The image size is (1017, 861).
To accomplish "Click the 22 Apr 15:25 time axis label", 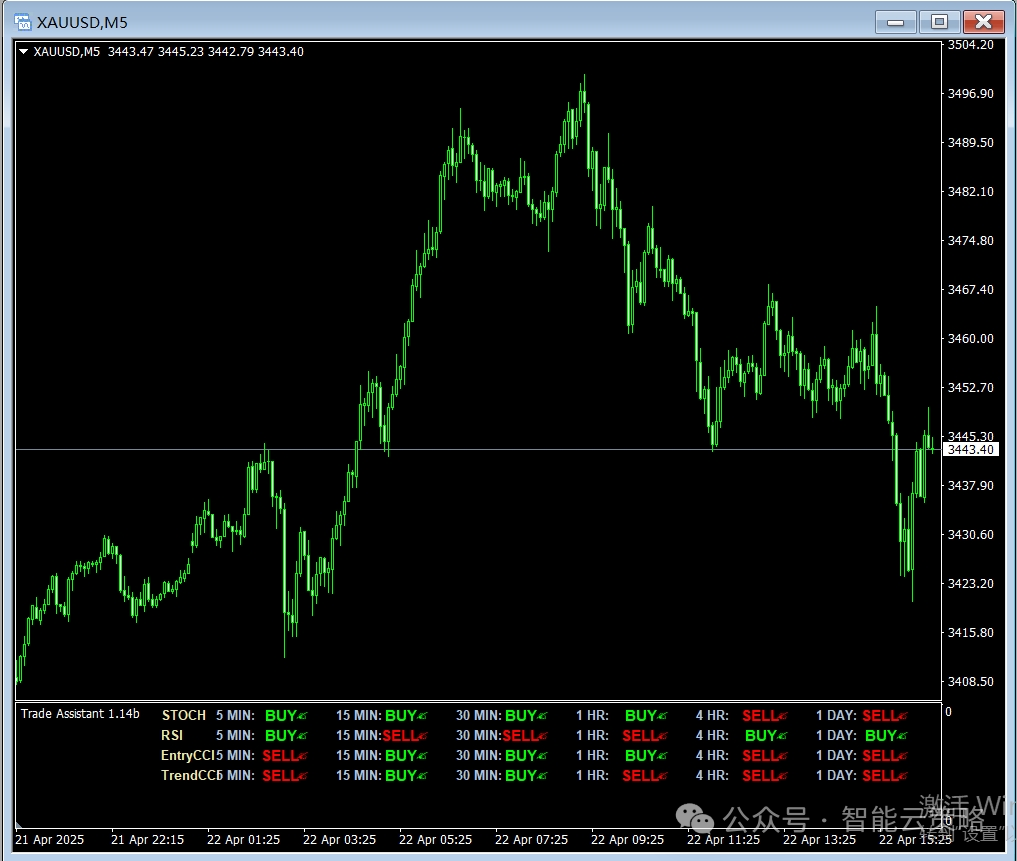I will click(915, 840).
